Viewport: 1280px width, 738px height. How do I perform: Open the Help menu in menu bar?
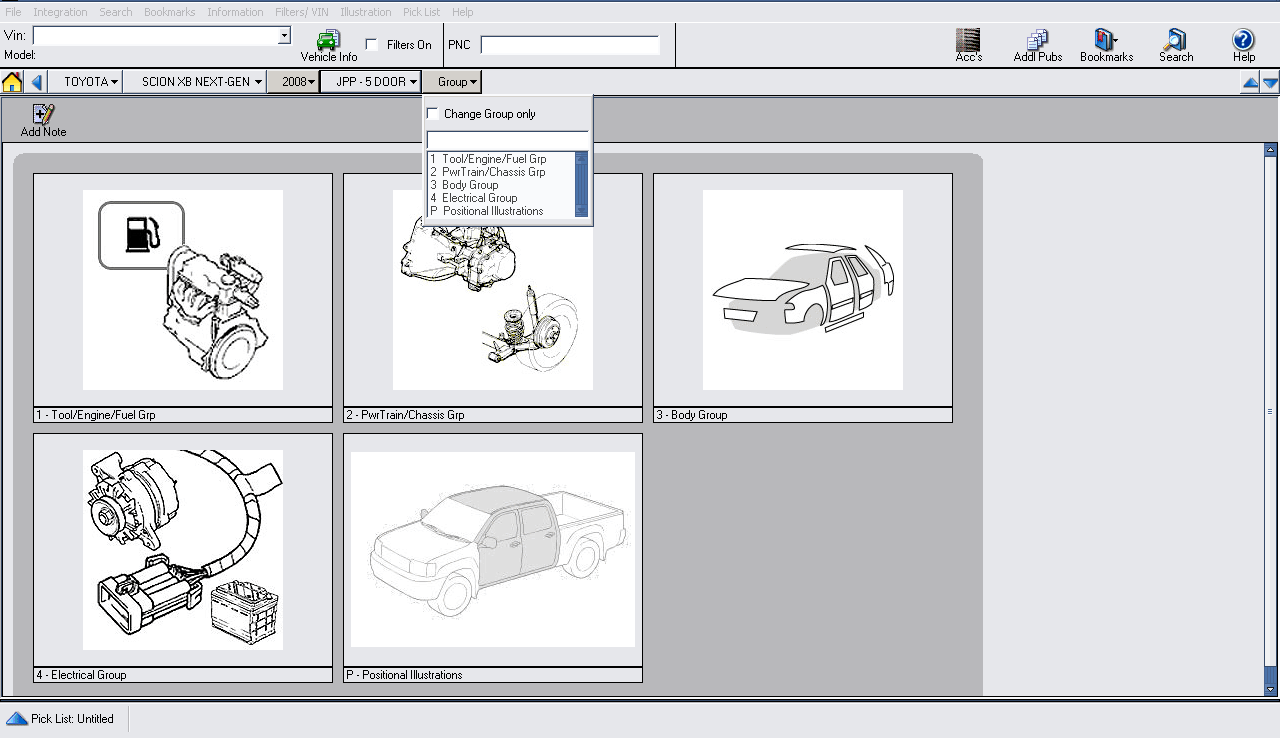pos(462,12)
